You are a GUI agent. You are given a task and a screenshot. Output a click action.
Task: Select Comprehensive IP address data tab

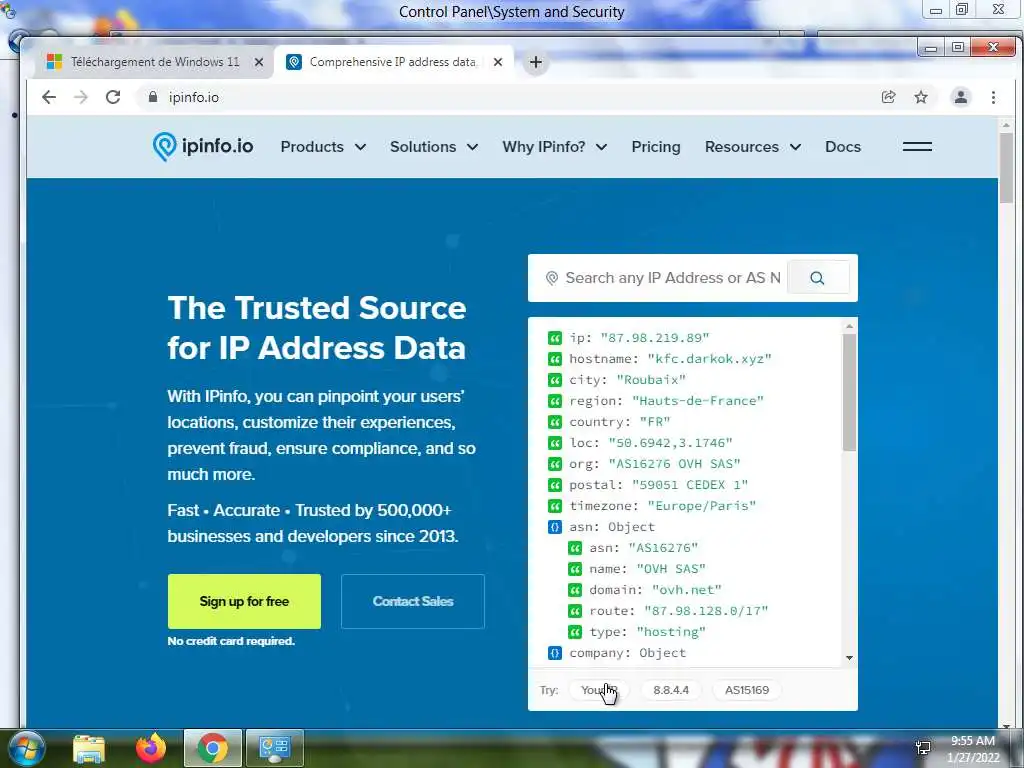click(392, 62)
